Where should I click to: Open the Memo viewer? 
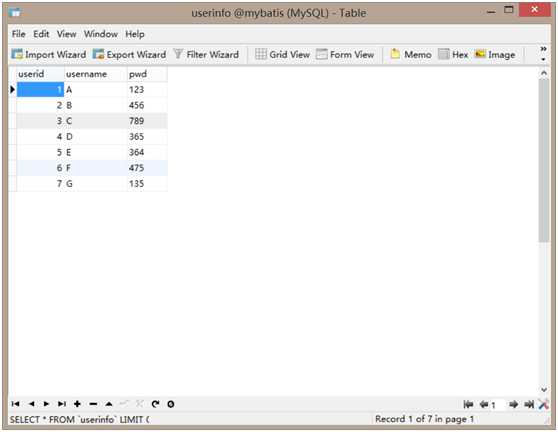pos(411,54)
